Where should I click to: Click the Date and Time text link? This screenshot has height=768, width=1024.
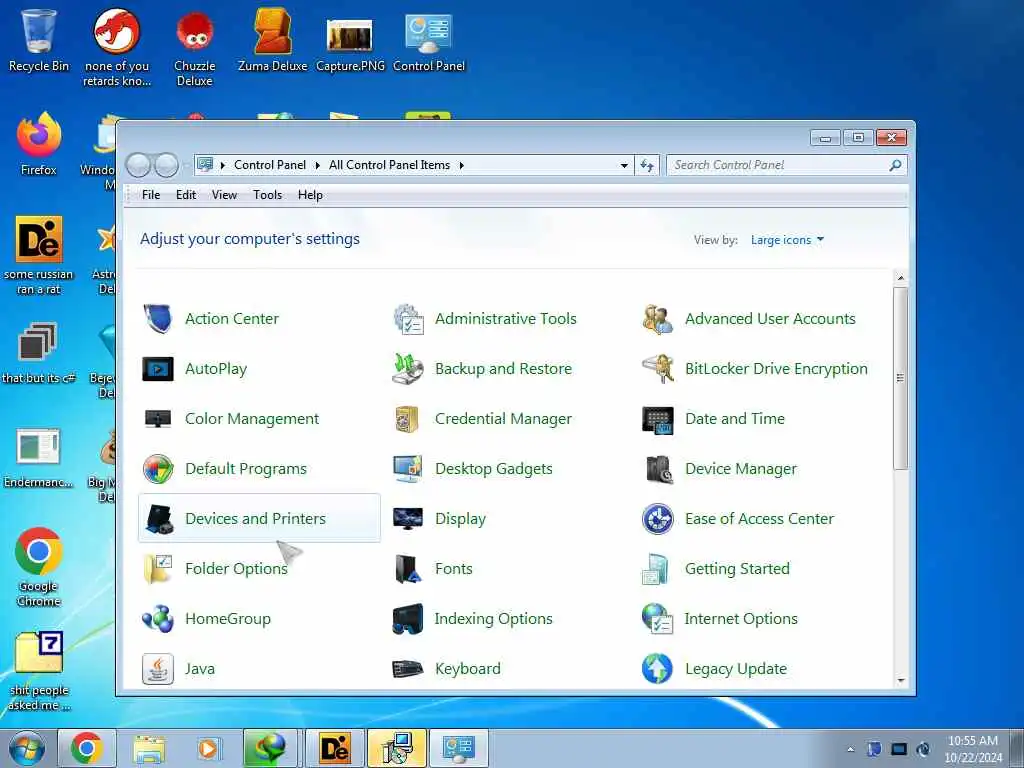(x=735, y=419)
